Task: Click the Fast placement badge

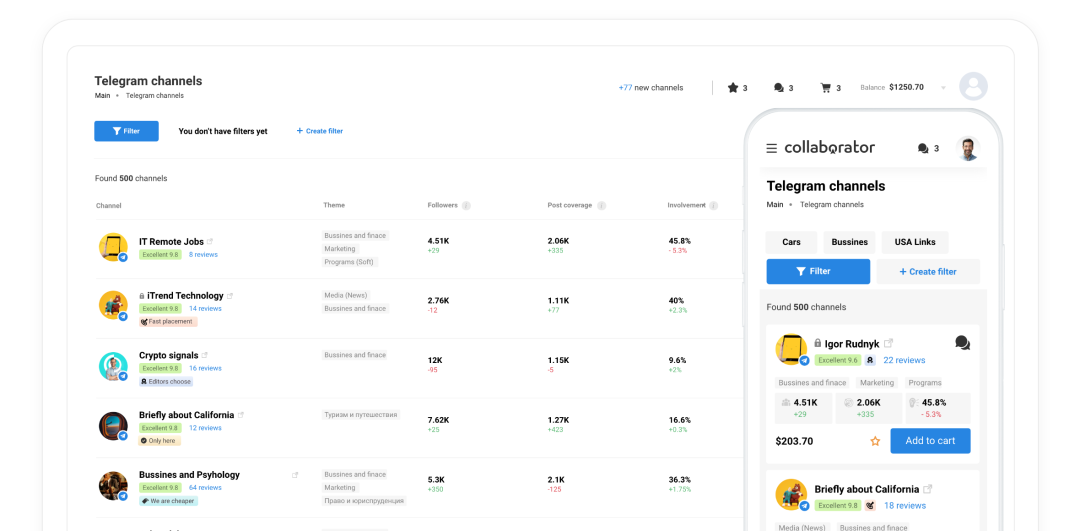Action: click(168, 322)
